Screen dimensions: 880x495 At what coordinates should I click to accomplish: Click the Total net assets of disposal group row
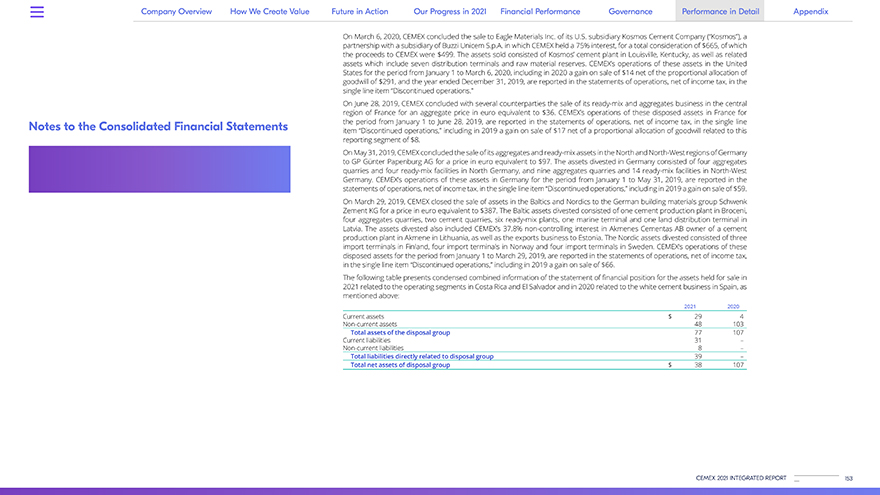pos(400,365)
